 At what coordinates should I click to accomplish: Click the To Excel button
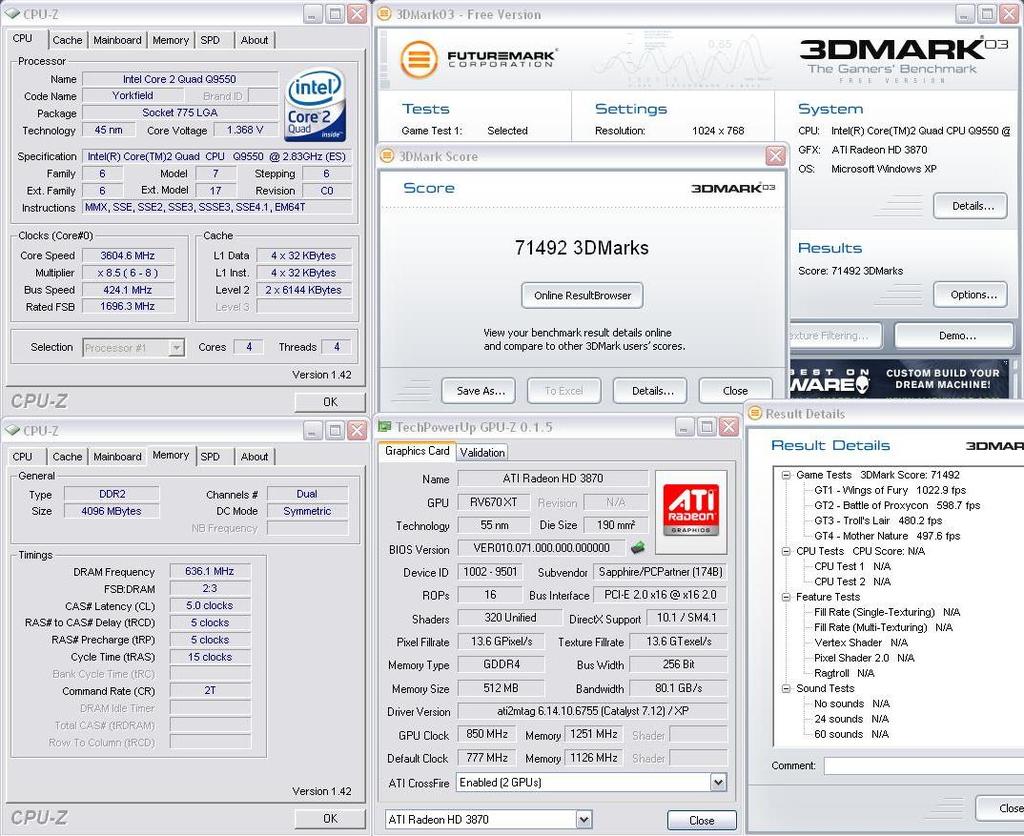point(564,391)
